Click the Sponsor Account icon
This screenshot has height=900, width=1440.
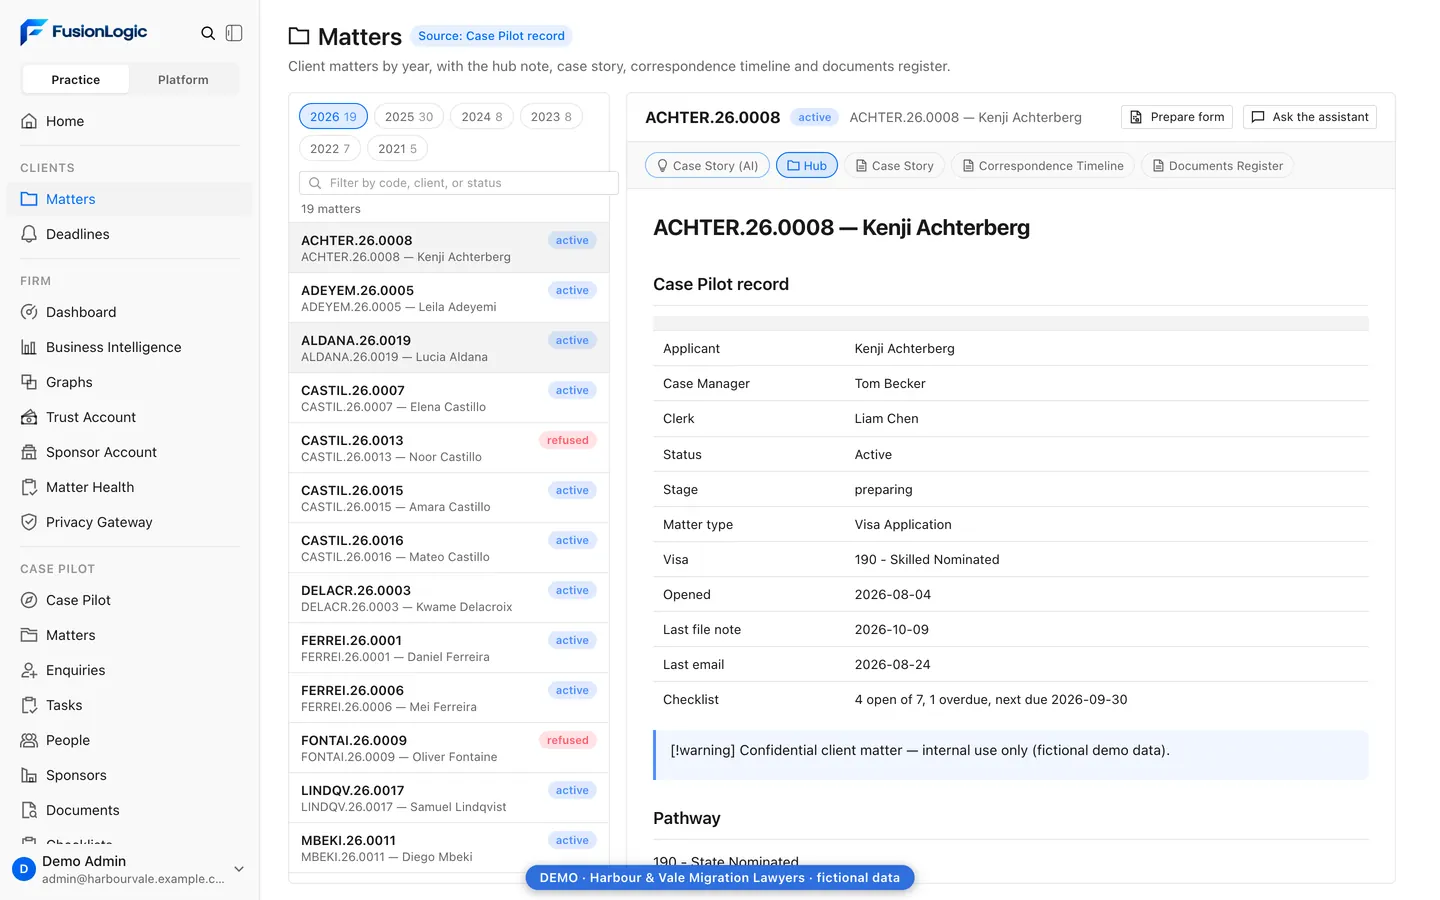point(29,452)
